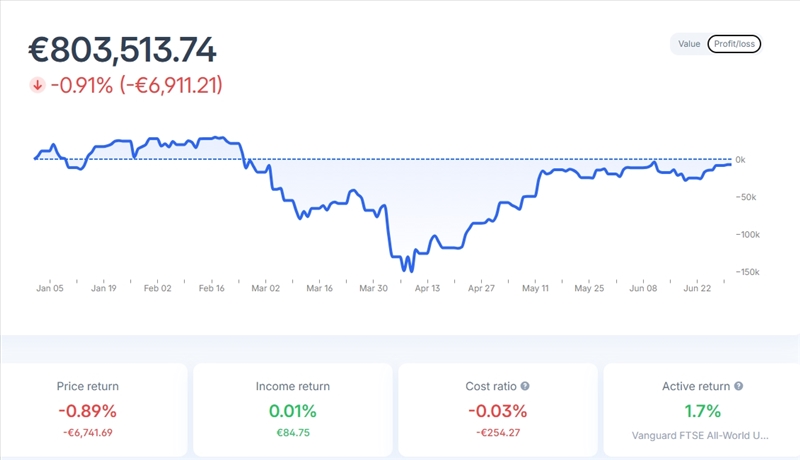Select the Jan 05 date on chart axis

coord(50,288)
